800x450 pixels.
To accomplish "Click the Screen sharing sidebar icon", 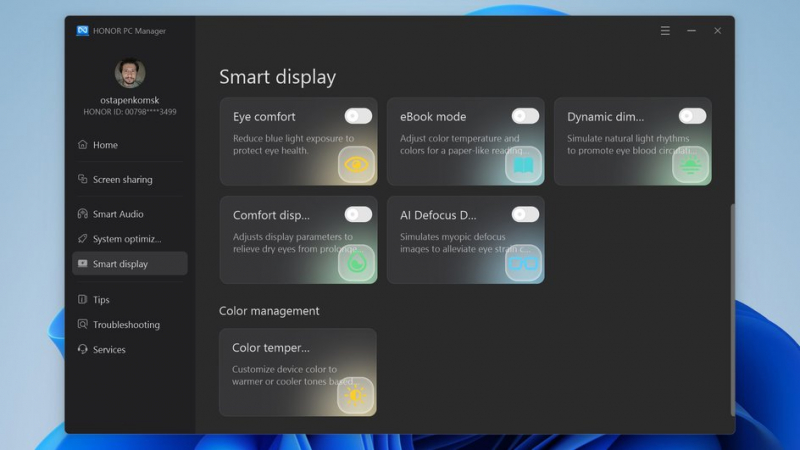I will (82, 179).
